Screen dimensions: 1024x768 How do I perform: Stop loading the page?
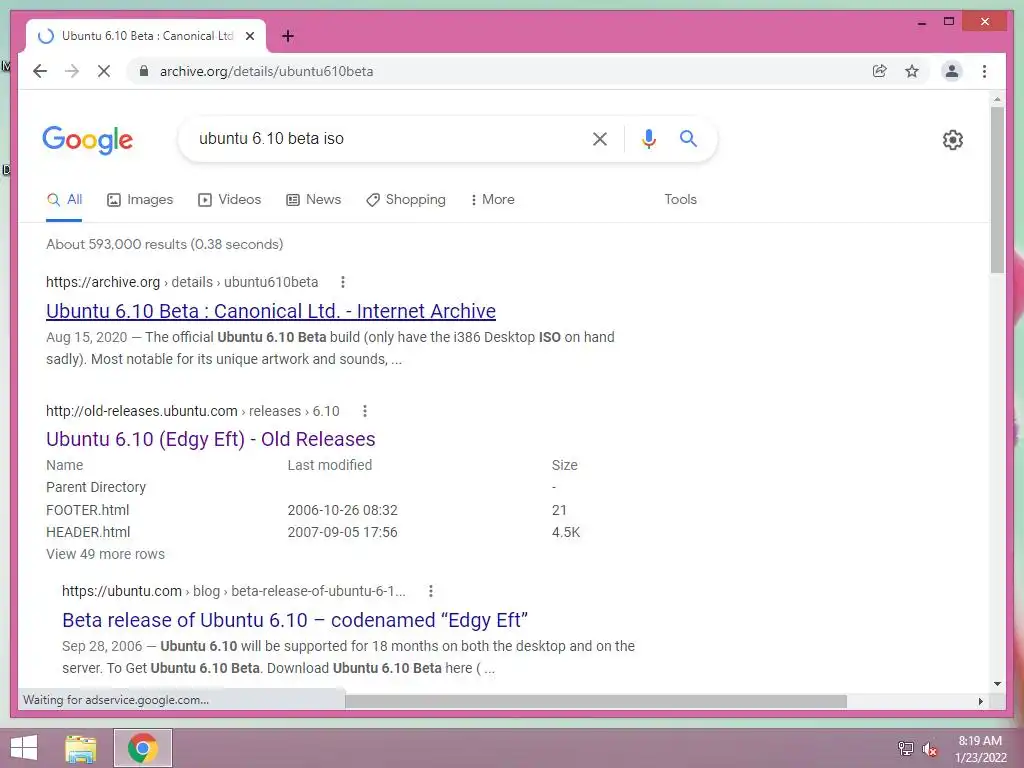(104, 71)
